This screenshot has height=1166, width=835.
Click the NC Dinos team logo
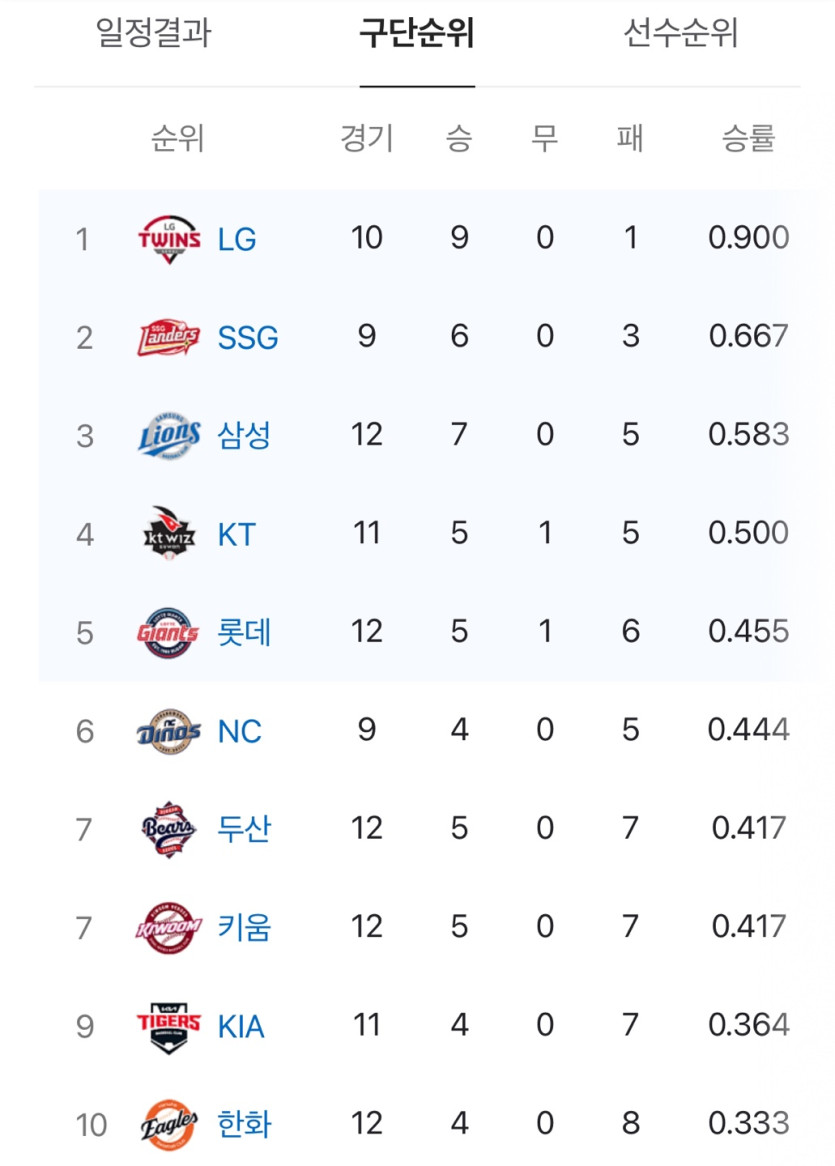coord(169,731)
